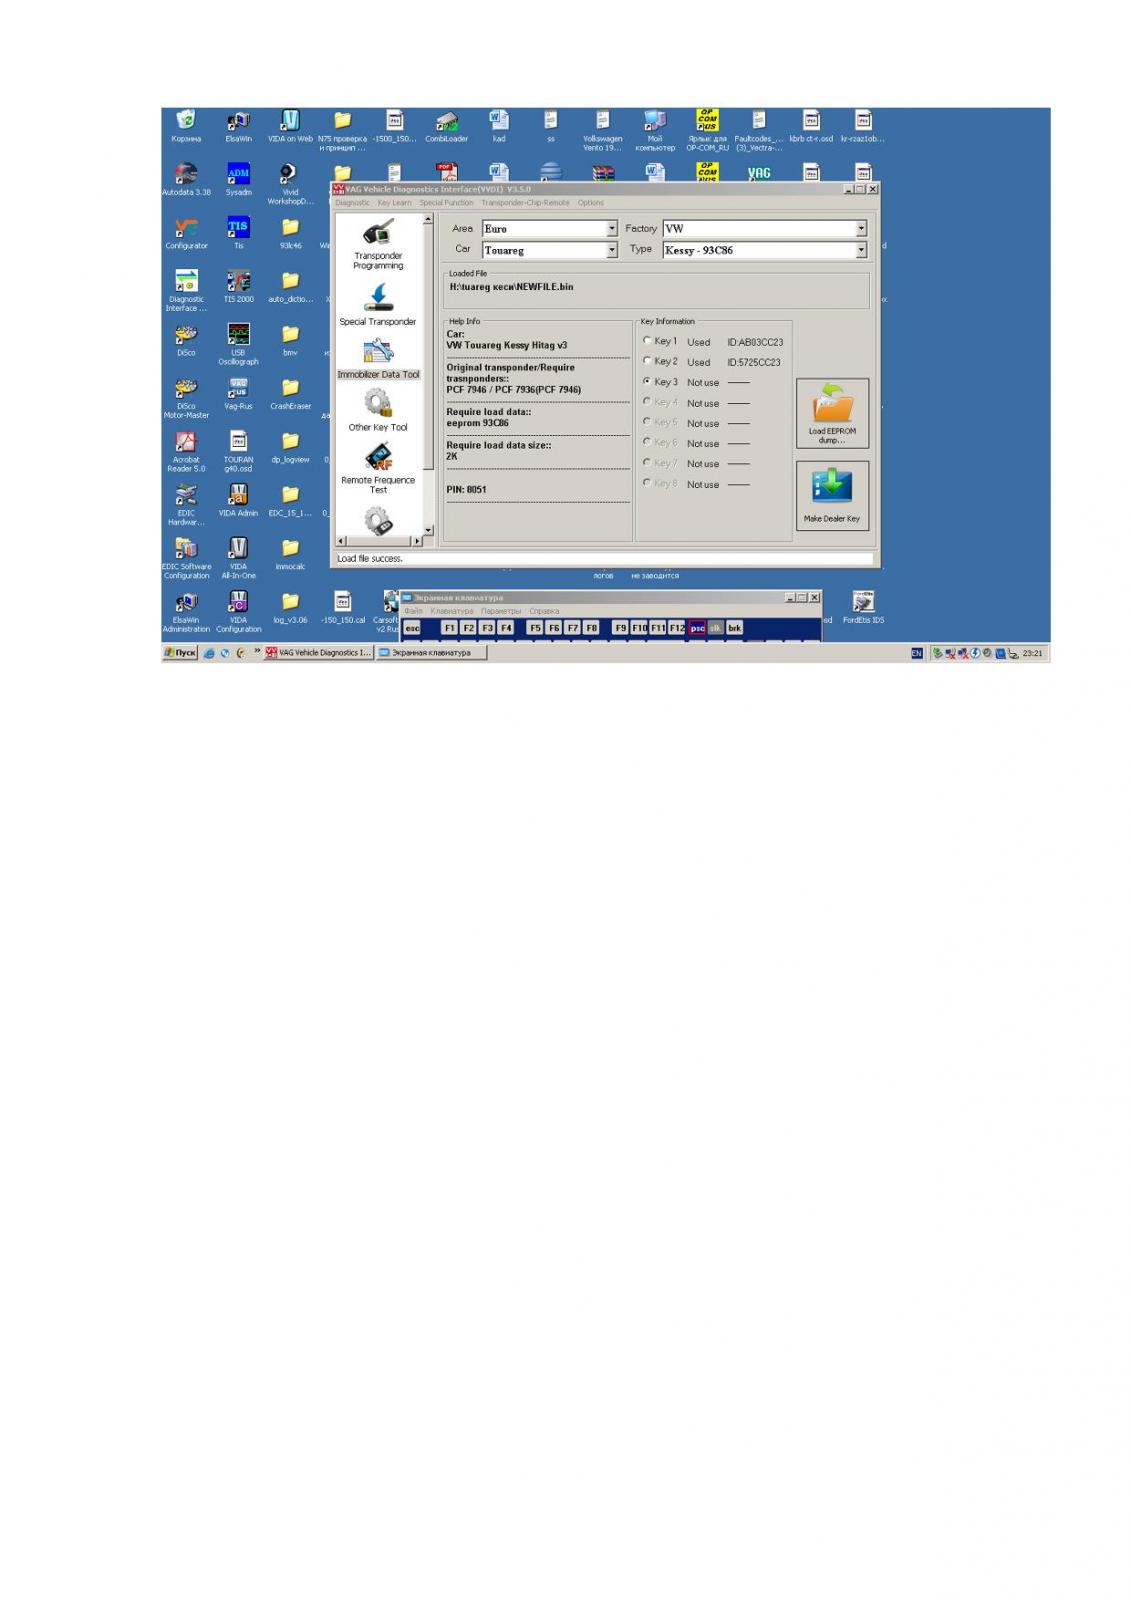Click F1 key on on-screen keyboard
1131x1600 pixels.
point(449,628)
